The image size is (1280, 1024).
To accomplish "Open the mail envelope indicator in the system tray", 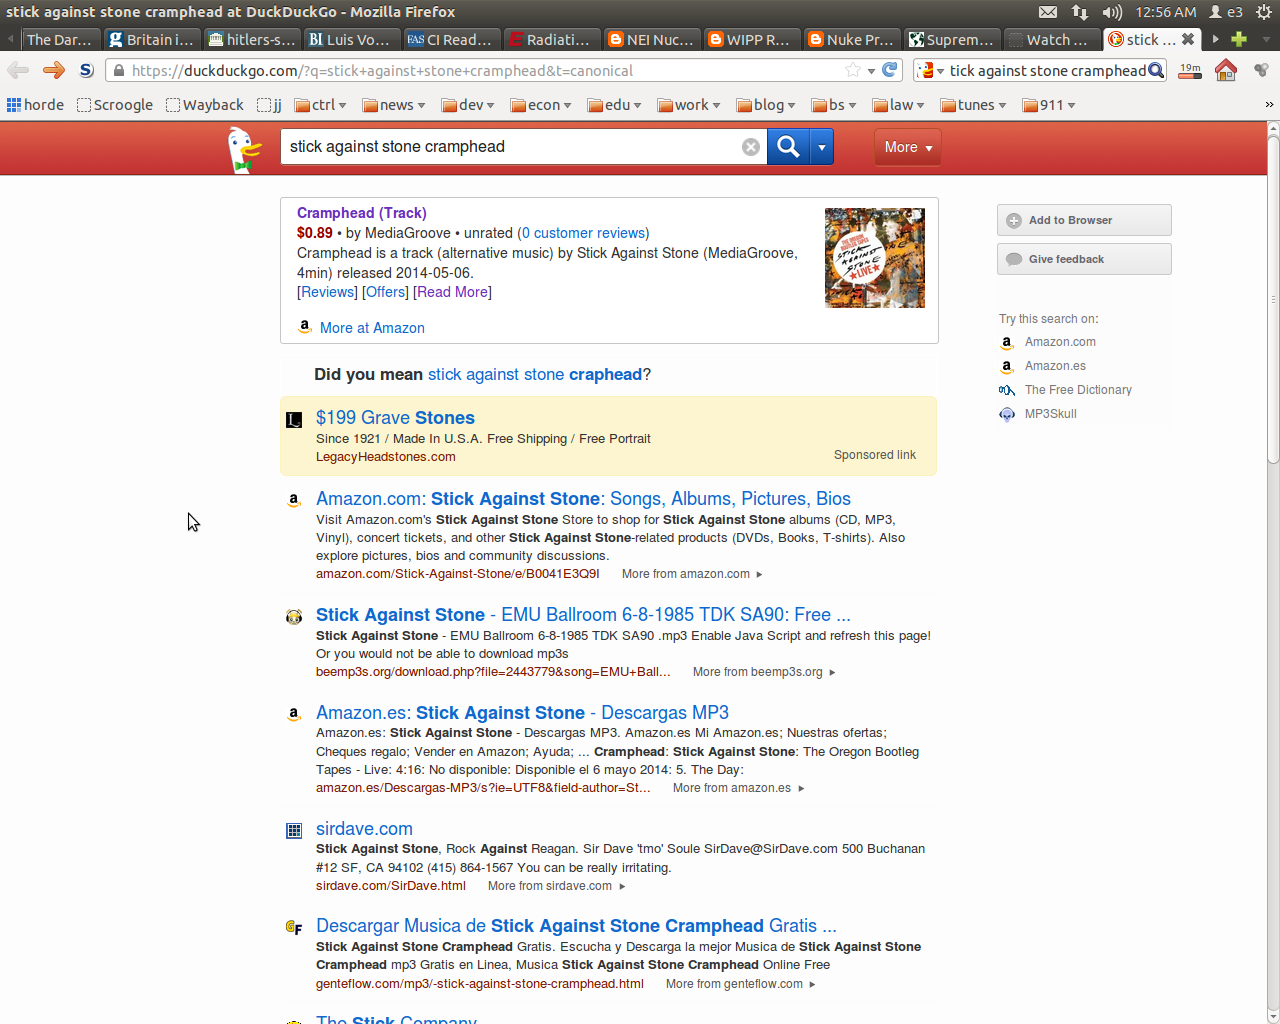I will [1047, 12].
